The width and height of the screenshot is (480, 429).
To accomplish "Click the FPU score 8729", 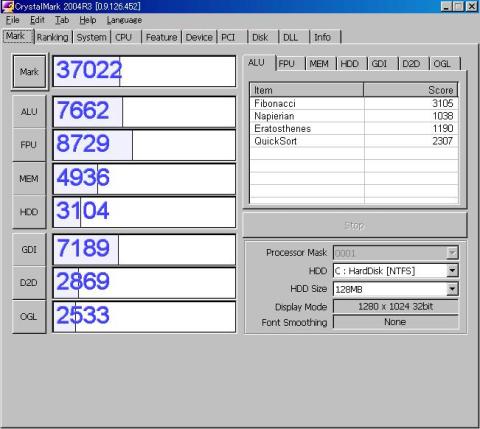I will [83, 144].
